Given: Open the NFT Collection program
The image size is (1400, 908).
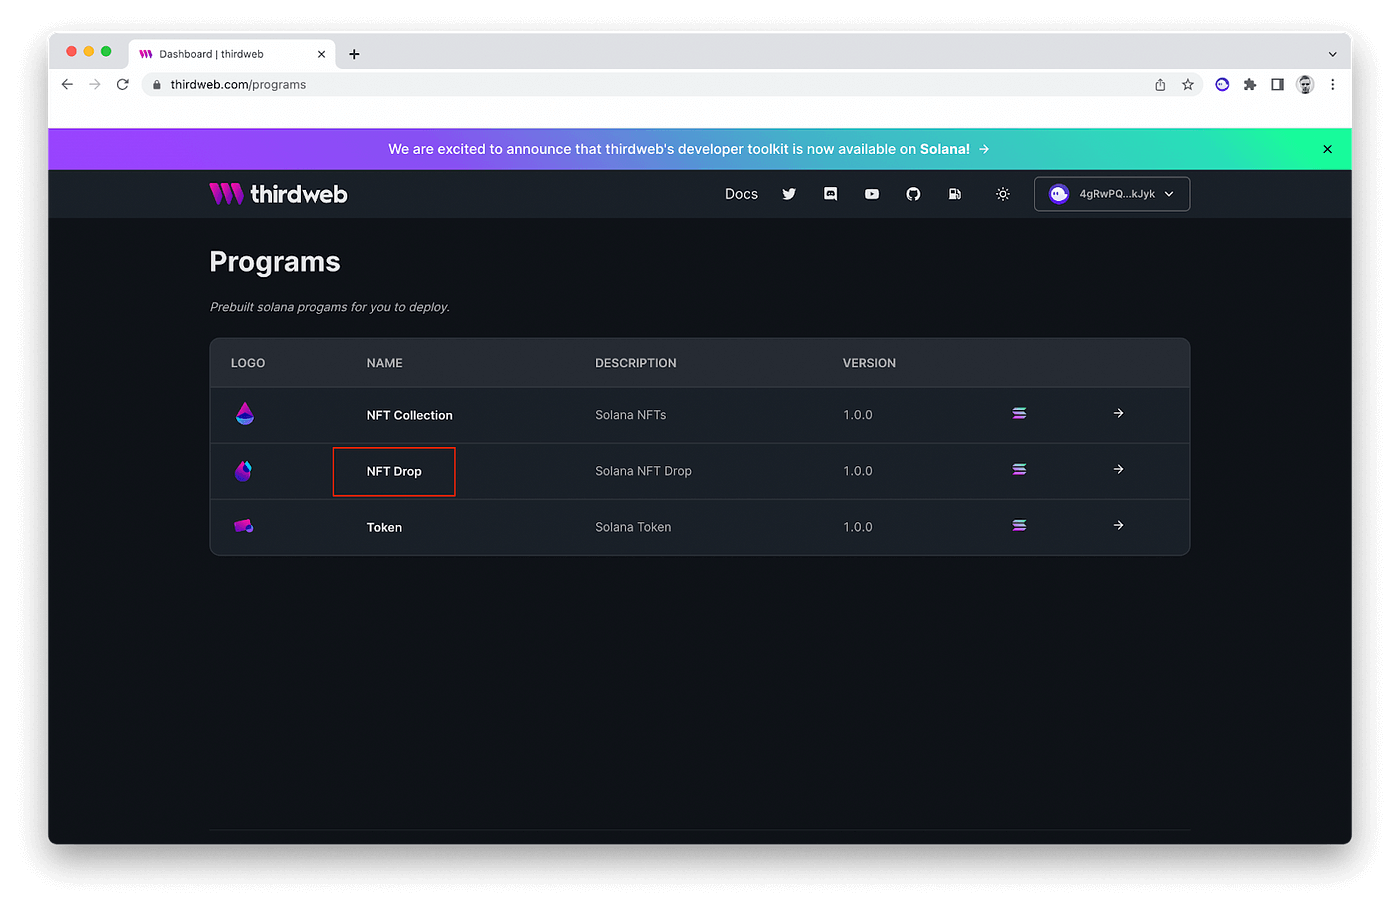Looking at the screenshot, I should 409,415.
